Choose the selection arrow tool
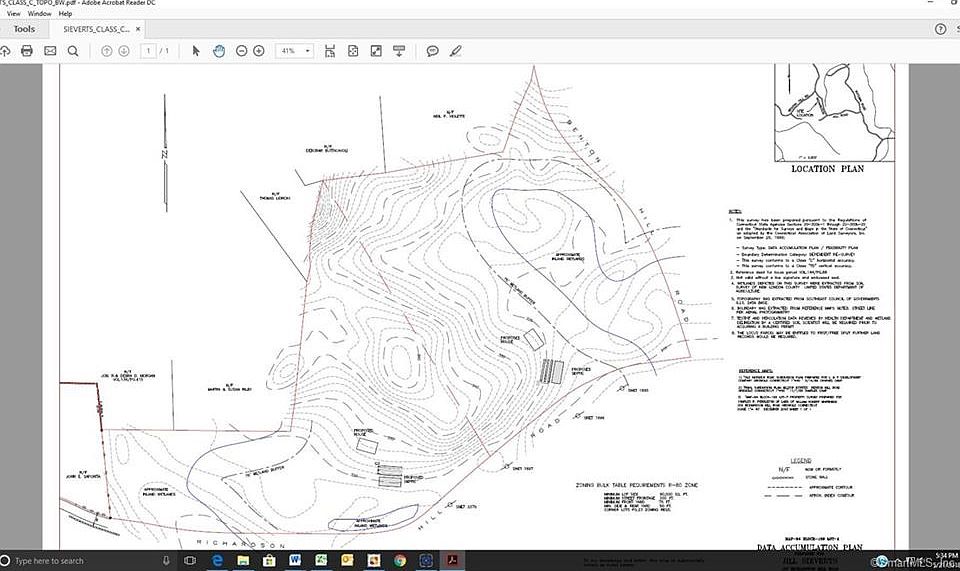 point(196,51)
